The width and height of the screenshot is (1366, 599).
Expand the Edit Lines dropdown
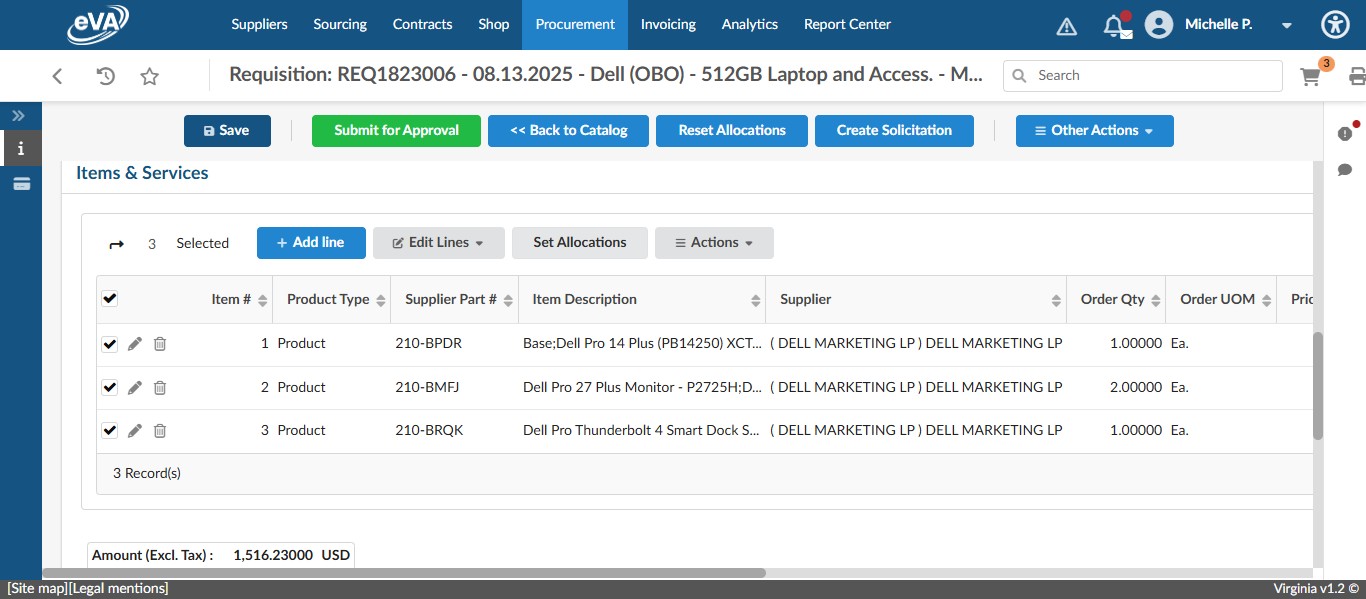pos(438,242)
